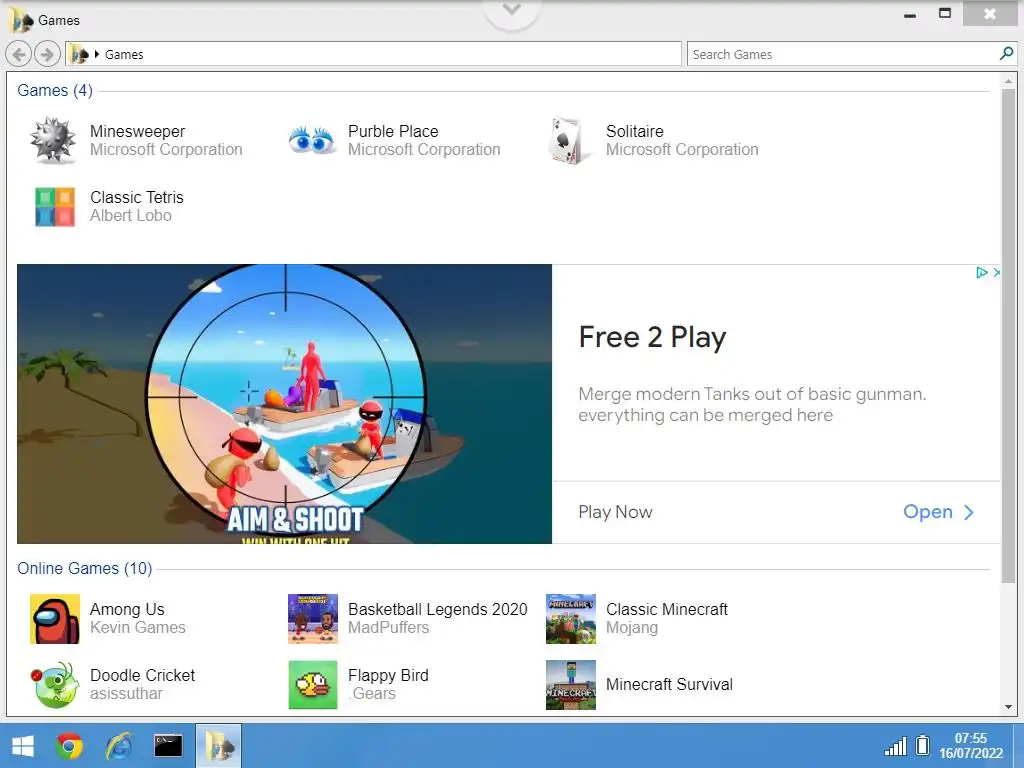Click the .Gears publisher text
This screenshot has width=1024, height=768.
[x=372, y=694]
